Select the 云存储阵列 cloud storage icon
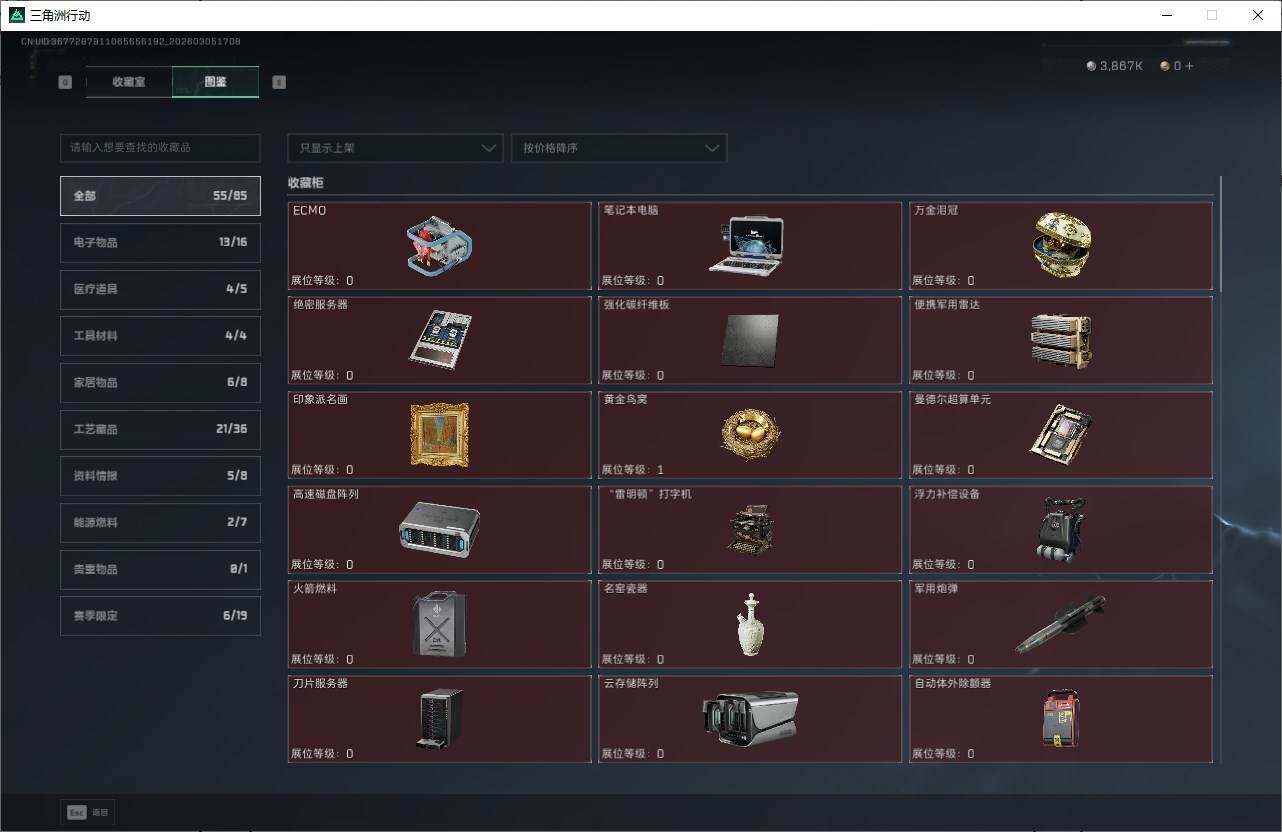The image size is (1282, 832). pyautogui.click(x=750, y=718)
